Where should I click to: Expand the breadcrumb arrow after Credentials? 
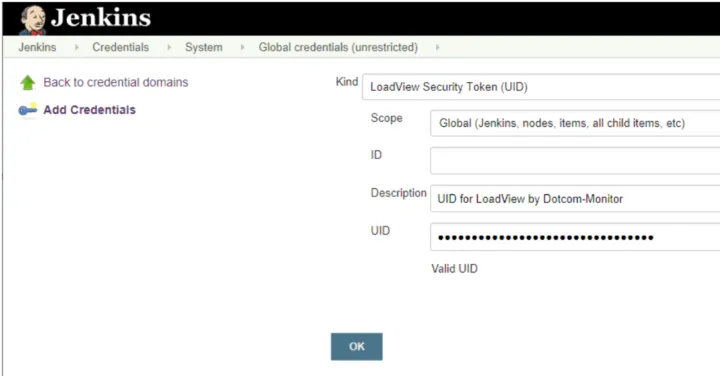(169, 47)
